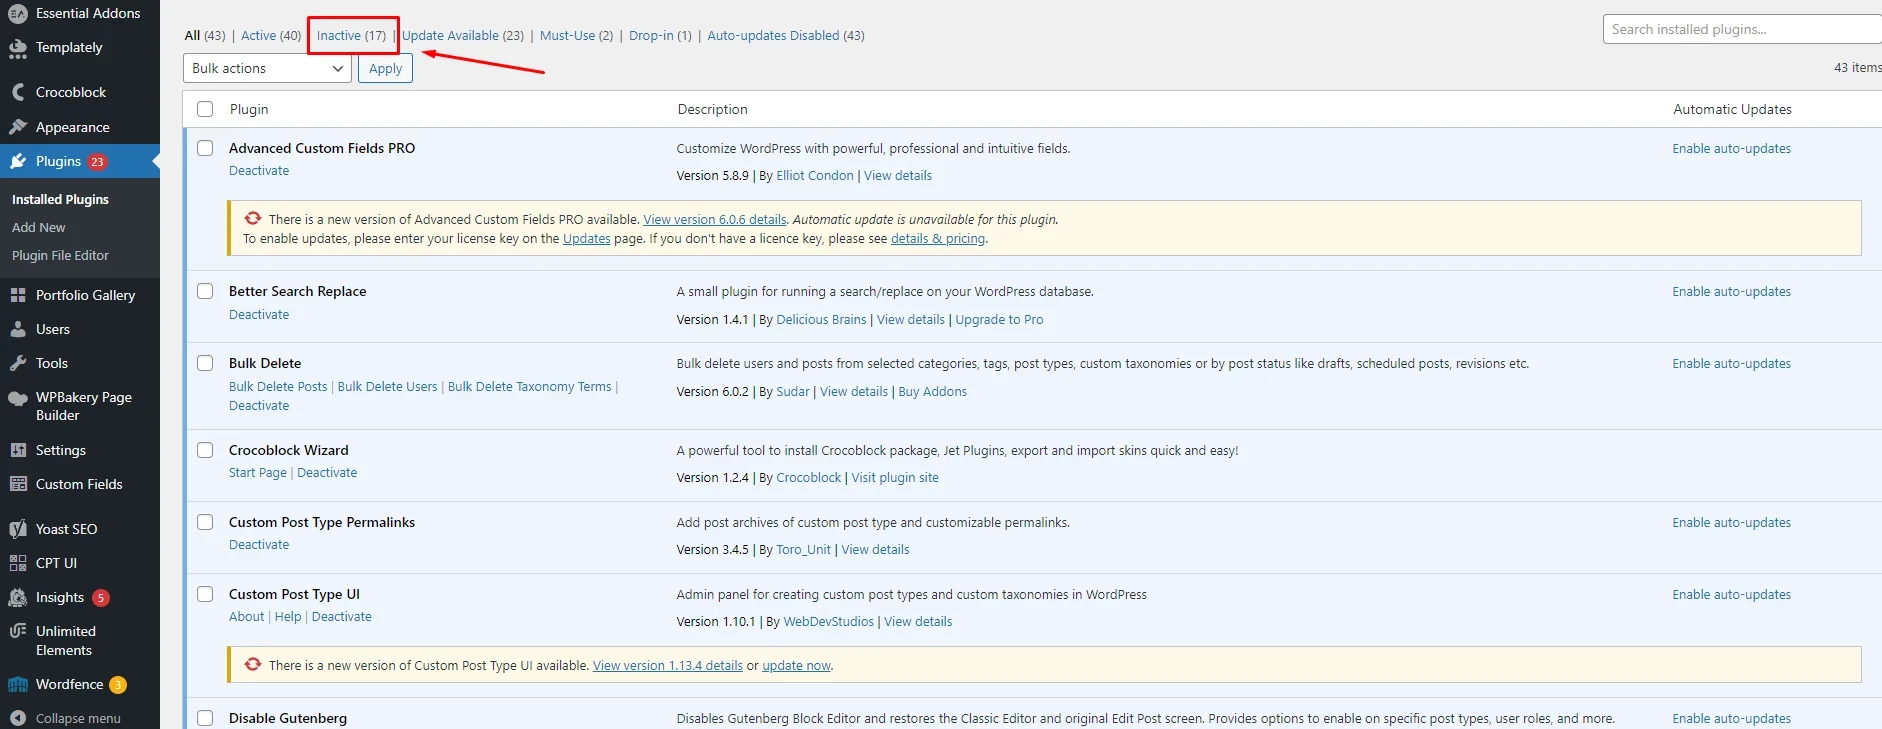Open Installed Plugins submenu item
The width and height of the screenshot is (1882, 729).
60,199
